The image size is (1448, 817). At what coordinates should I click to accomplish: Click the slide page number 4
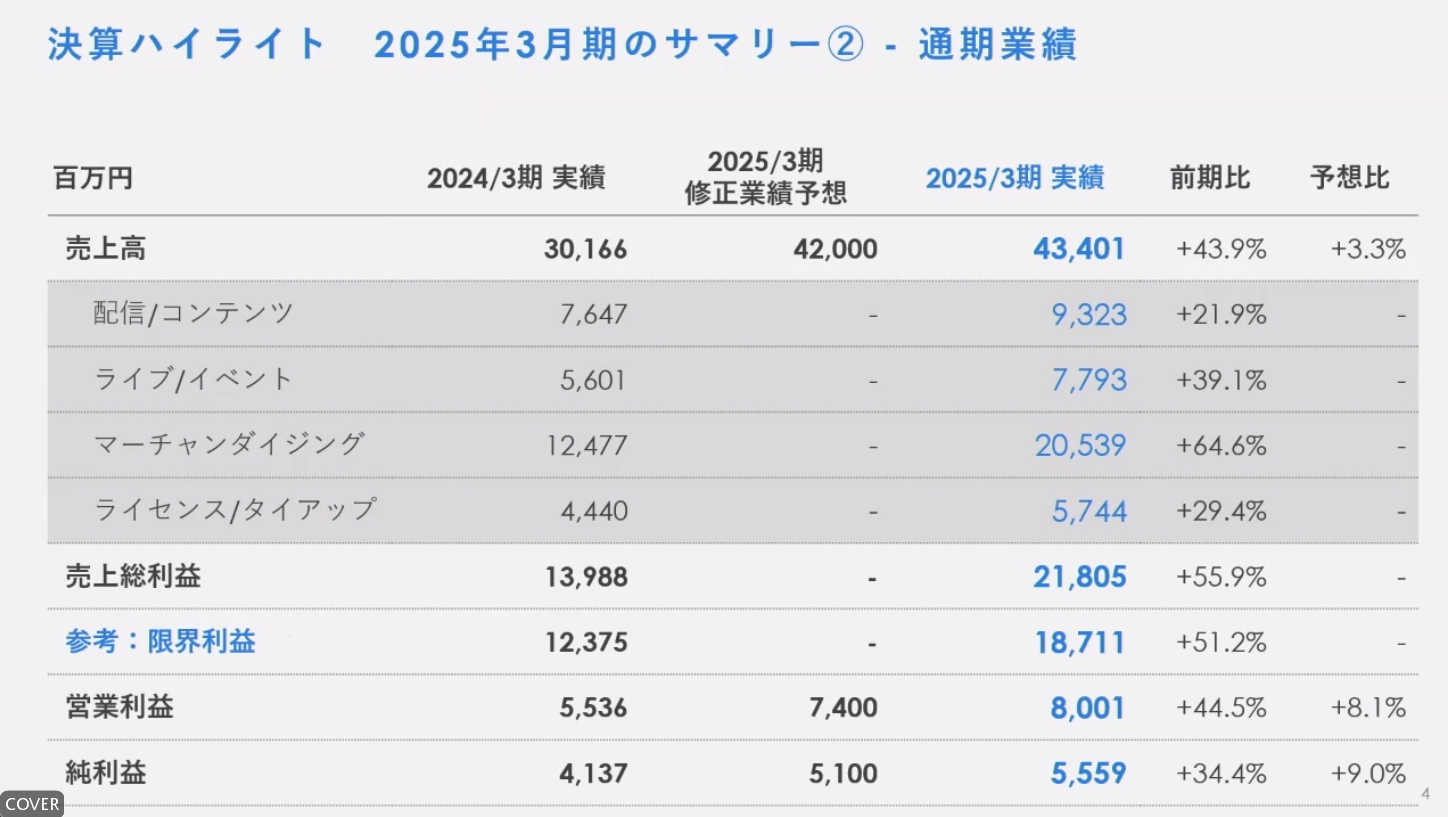1425,794
